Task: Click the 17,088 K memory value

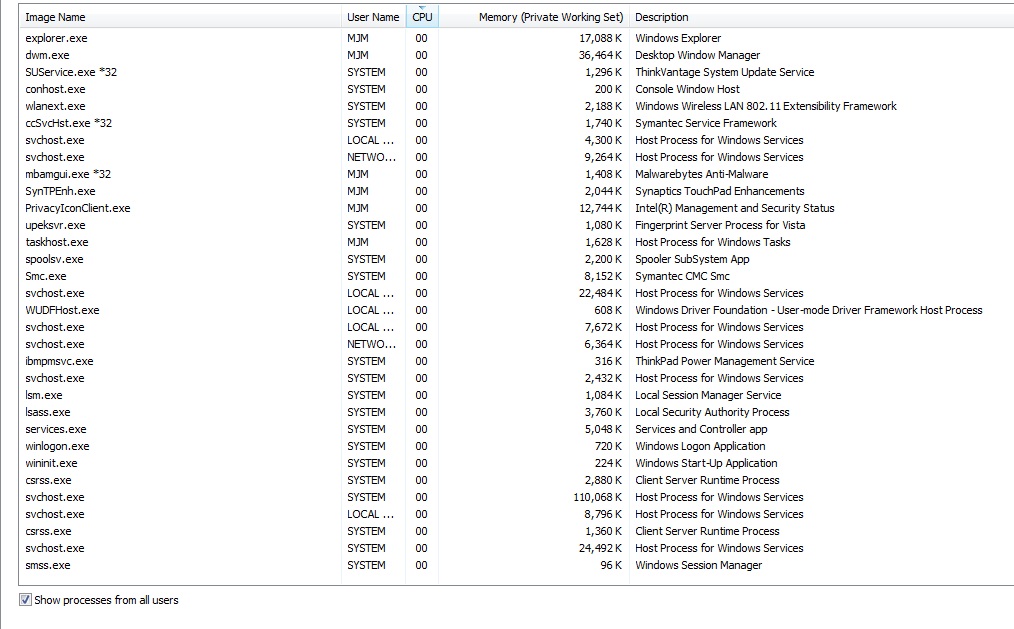Action: pos(600,38)
